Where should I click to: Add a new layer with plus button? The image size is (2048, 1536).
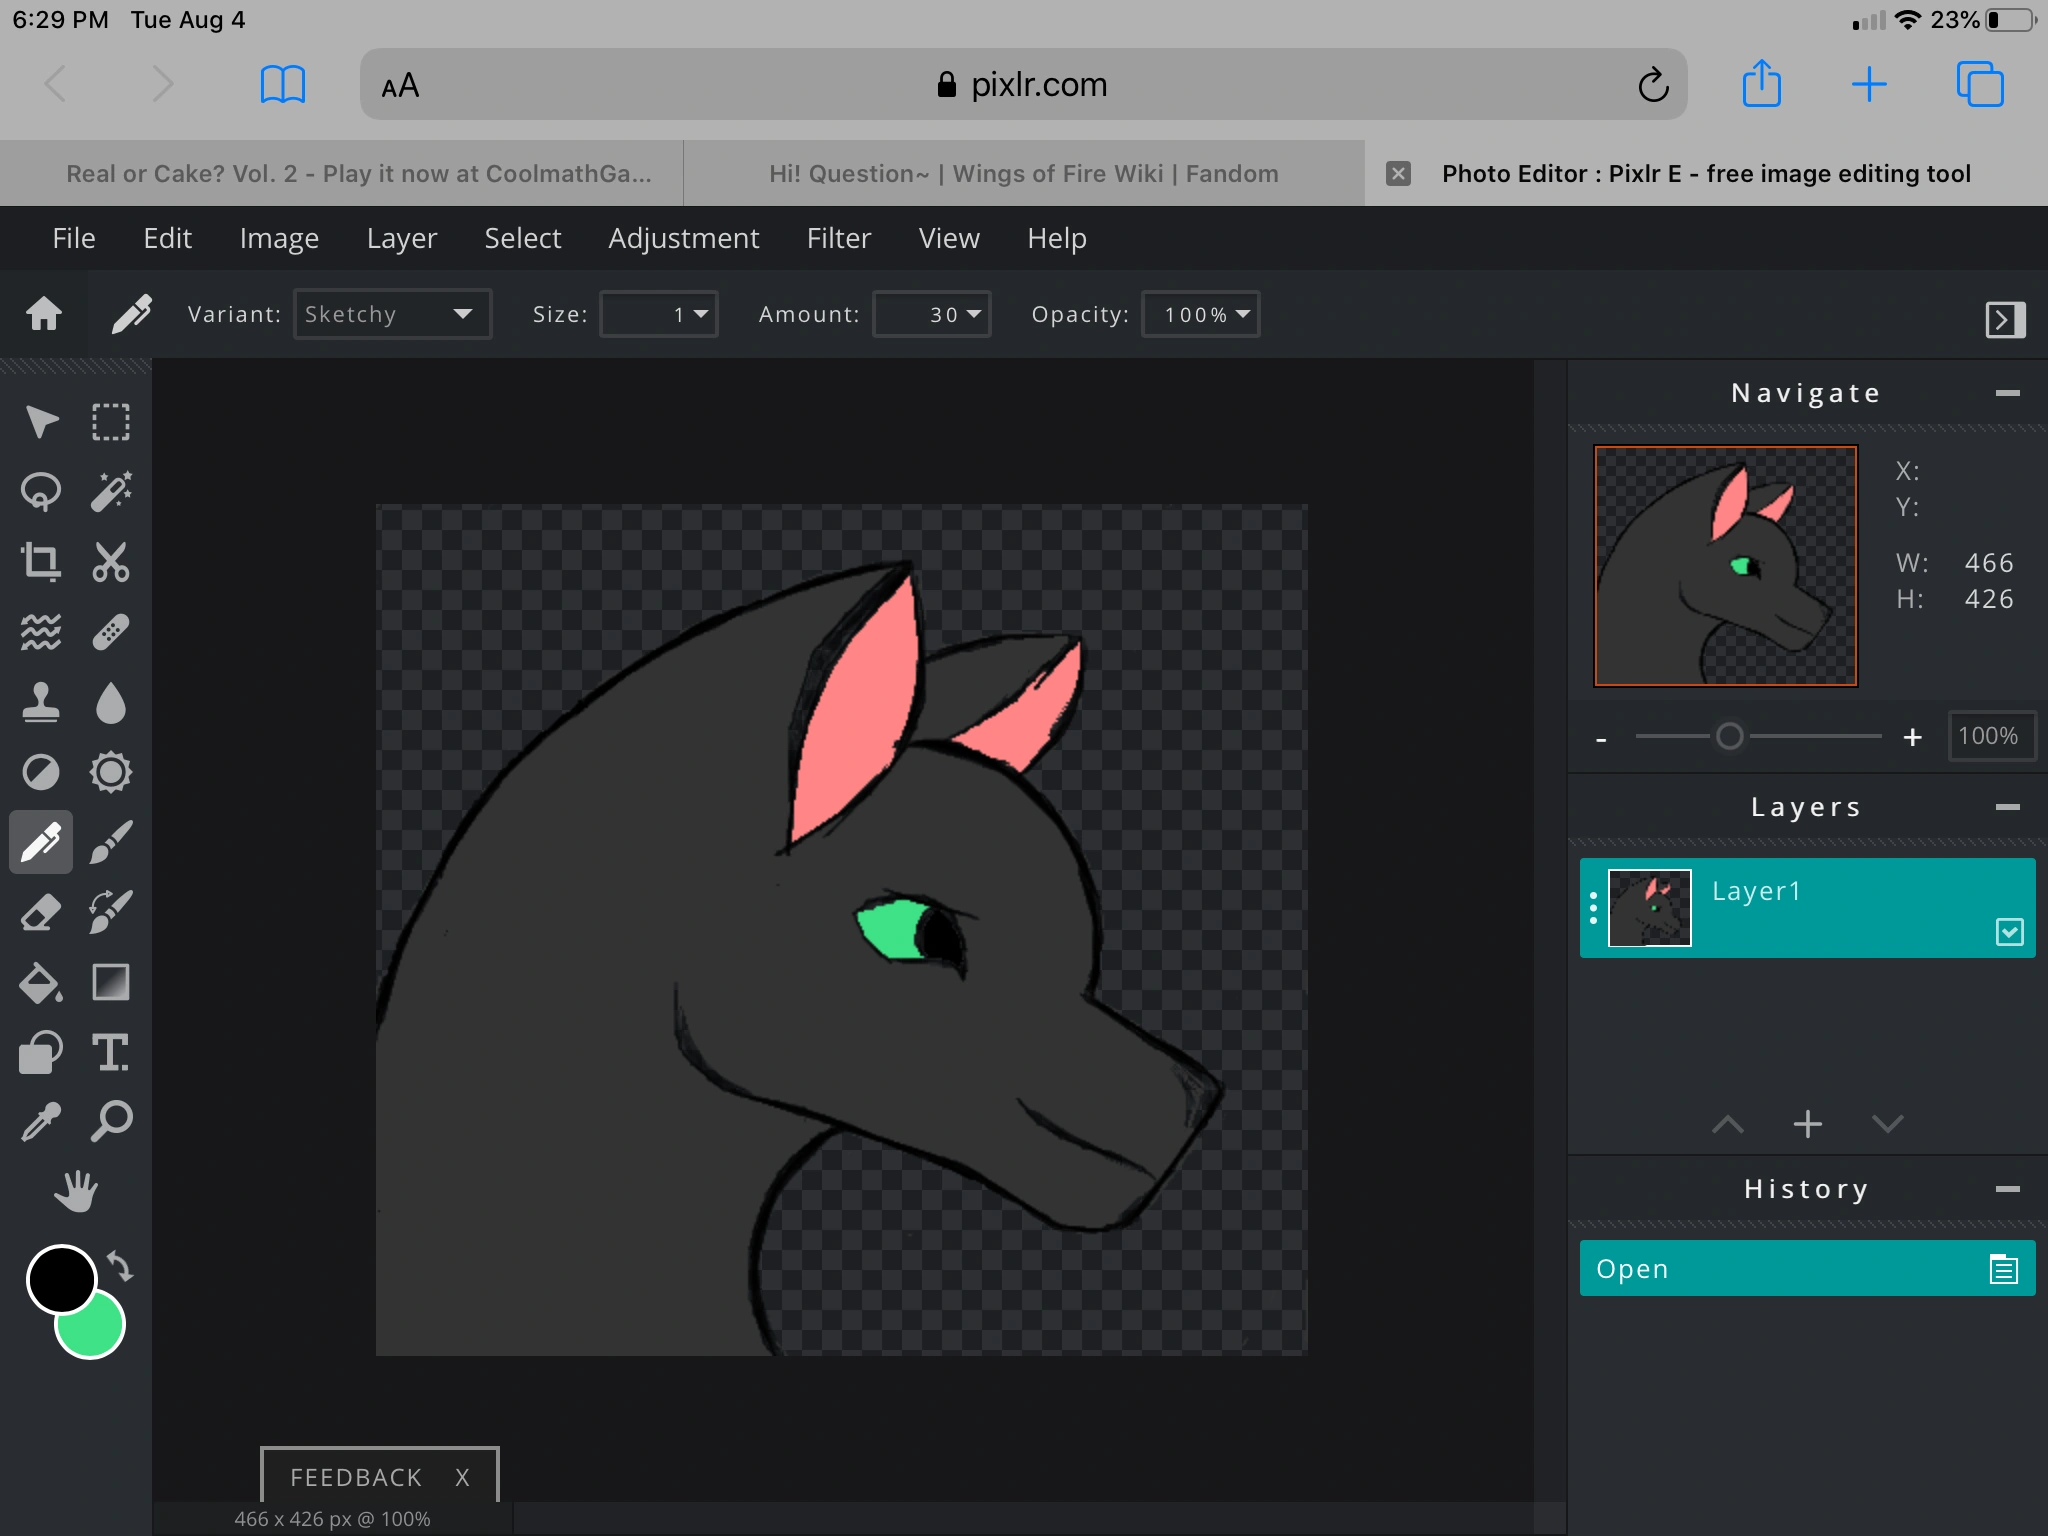pyautogui.click(x=1807, y=1124)
